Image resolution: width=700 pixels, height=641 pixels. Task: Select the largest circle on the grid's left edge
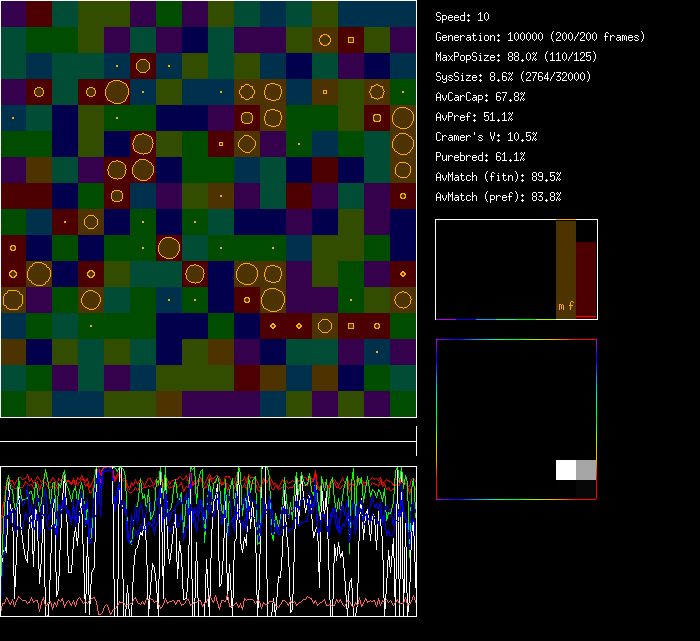click(x=13, y=299)
